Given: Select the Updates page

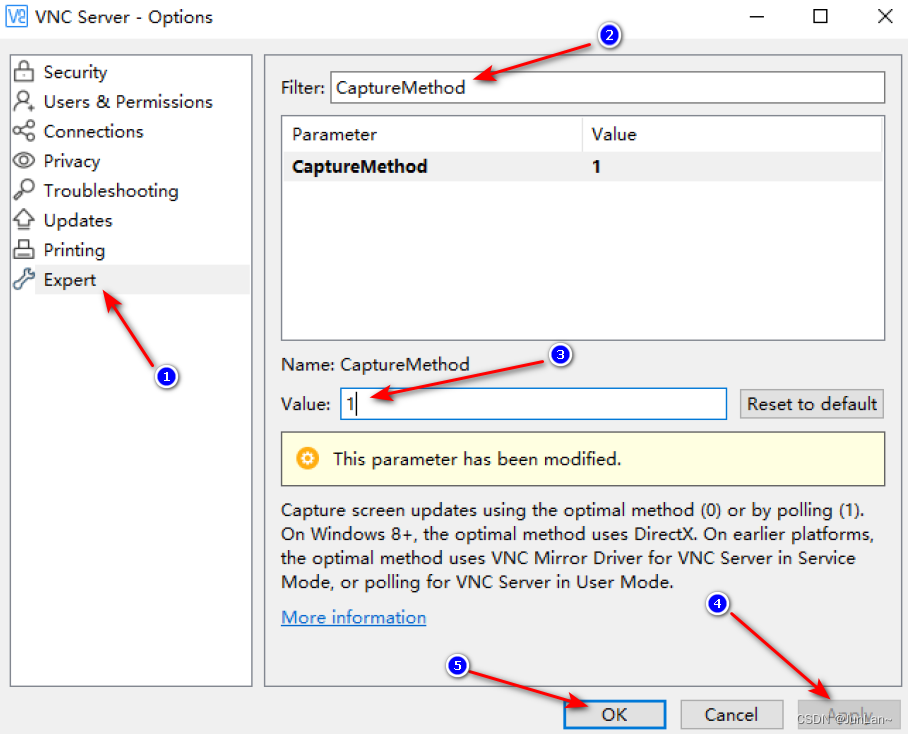Looking at the screenshot, I should point(78,221).
